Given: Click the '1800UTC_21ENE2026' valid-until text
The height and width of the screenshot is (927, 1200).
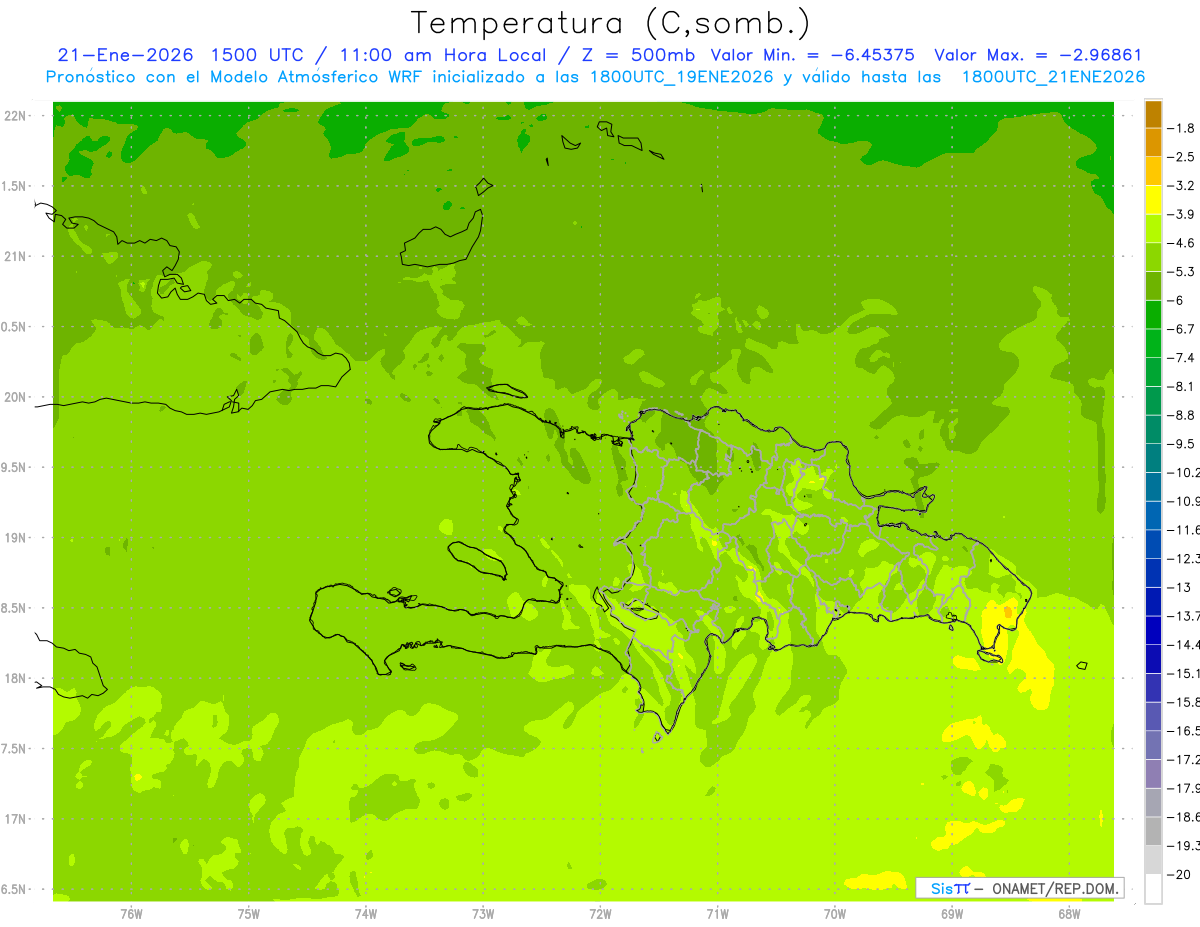Looking at the screenshot, I should [x=1053, y=77].
